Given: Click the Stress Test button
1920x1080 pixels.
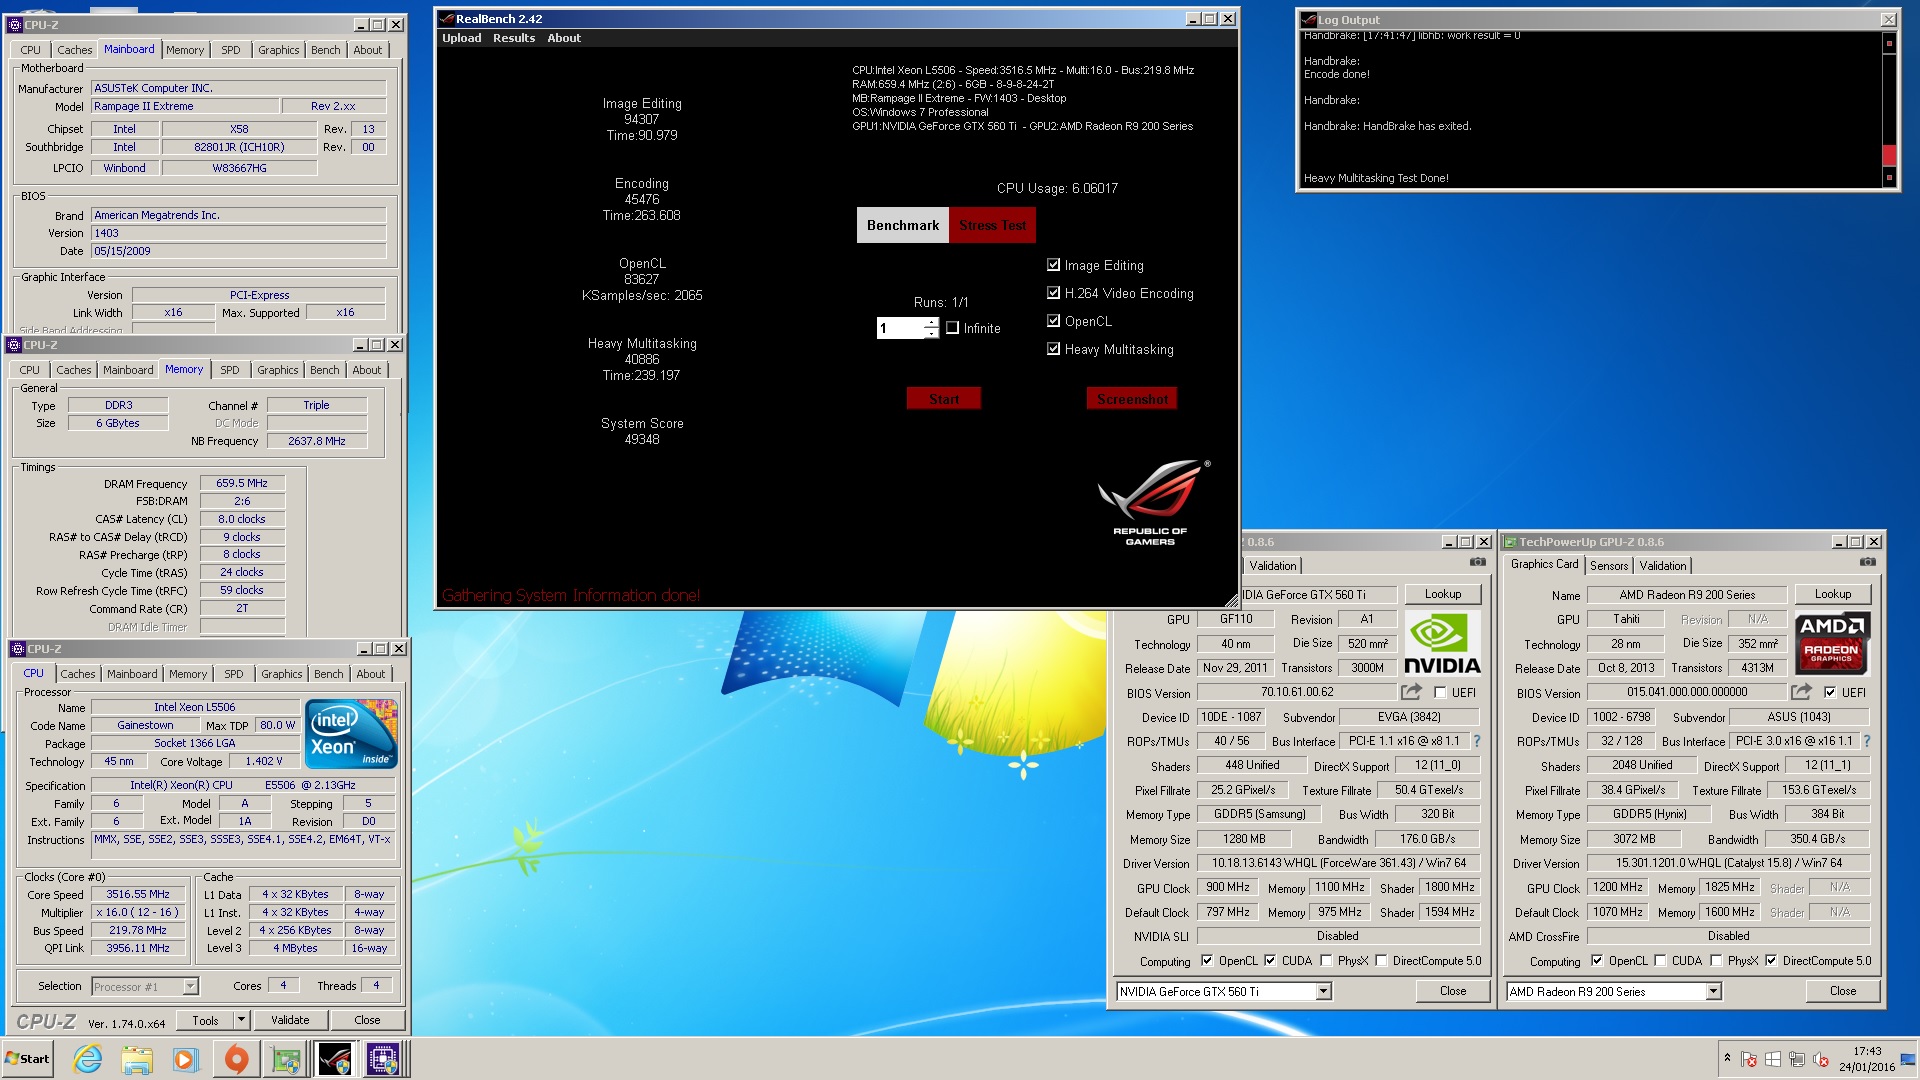Looking at the screenshot, I should [993, 225].
